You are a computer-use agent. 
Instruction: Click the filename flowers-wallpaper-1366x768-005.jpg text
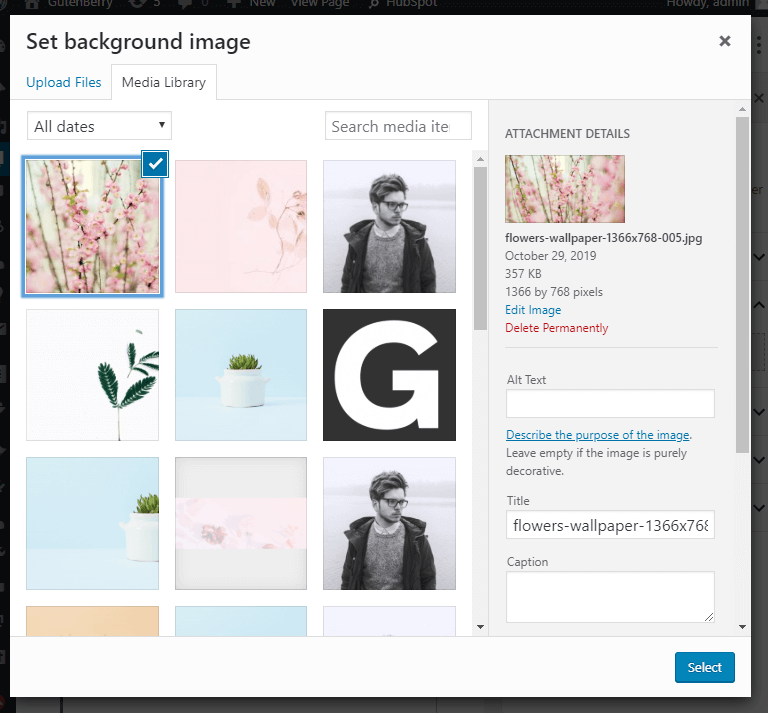coord(603,238)
